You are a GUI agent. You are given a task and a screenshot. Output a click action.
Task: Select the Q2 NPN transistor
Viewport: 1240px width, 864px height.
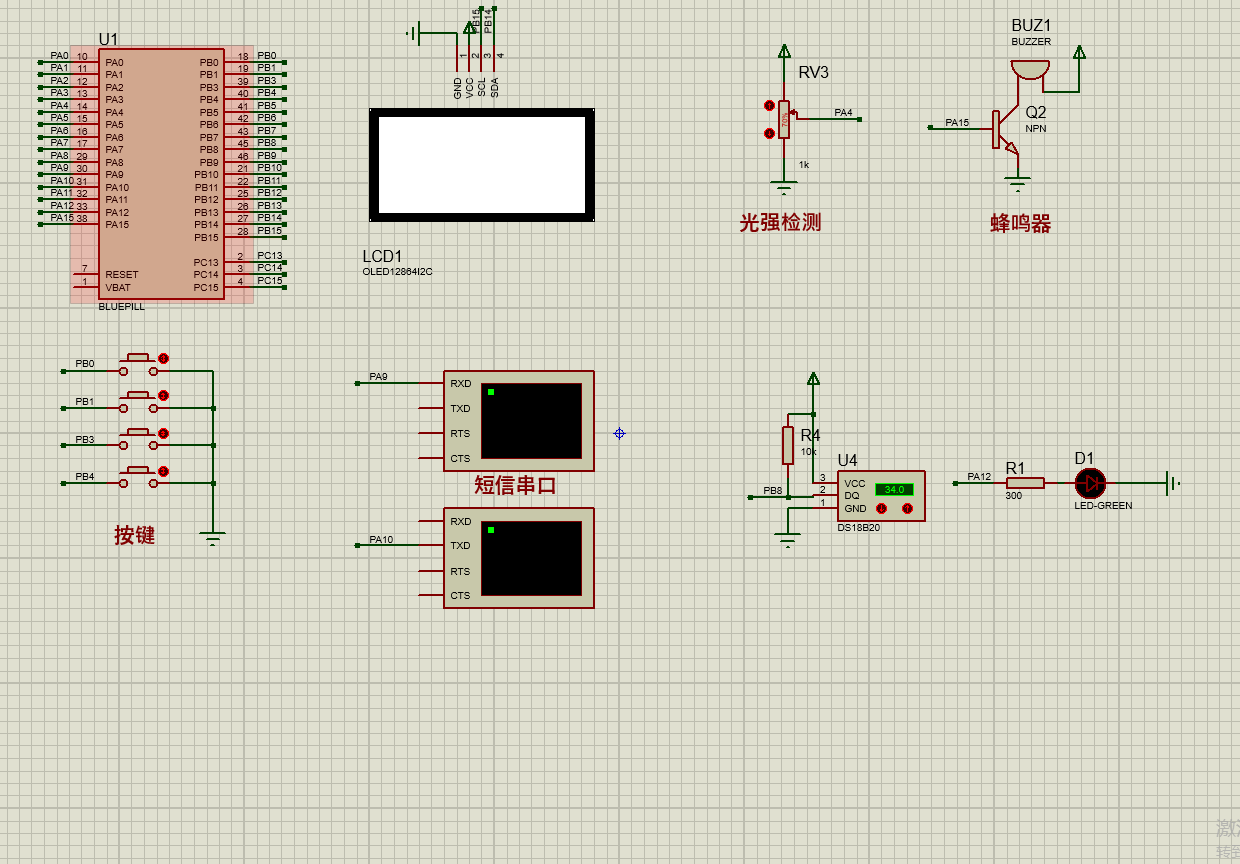1004,131
